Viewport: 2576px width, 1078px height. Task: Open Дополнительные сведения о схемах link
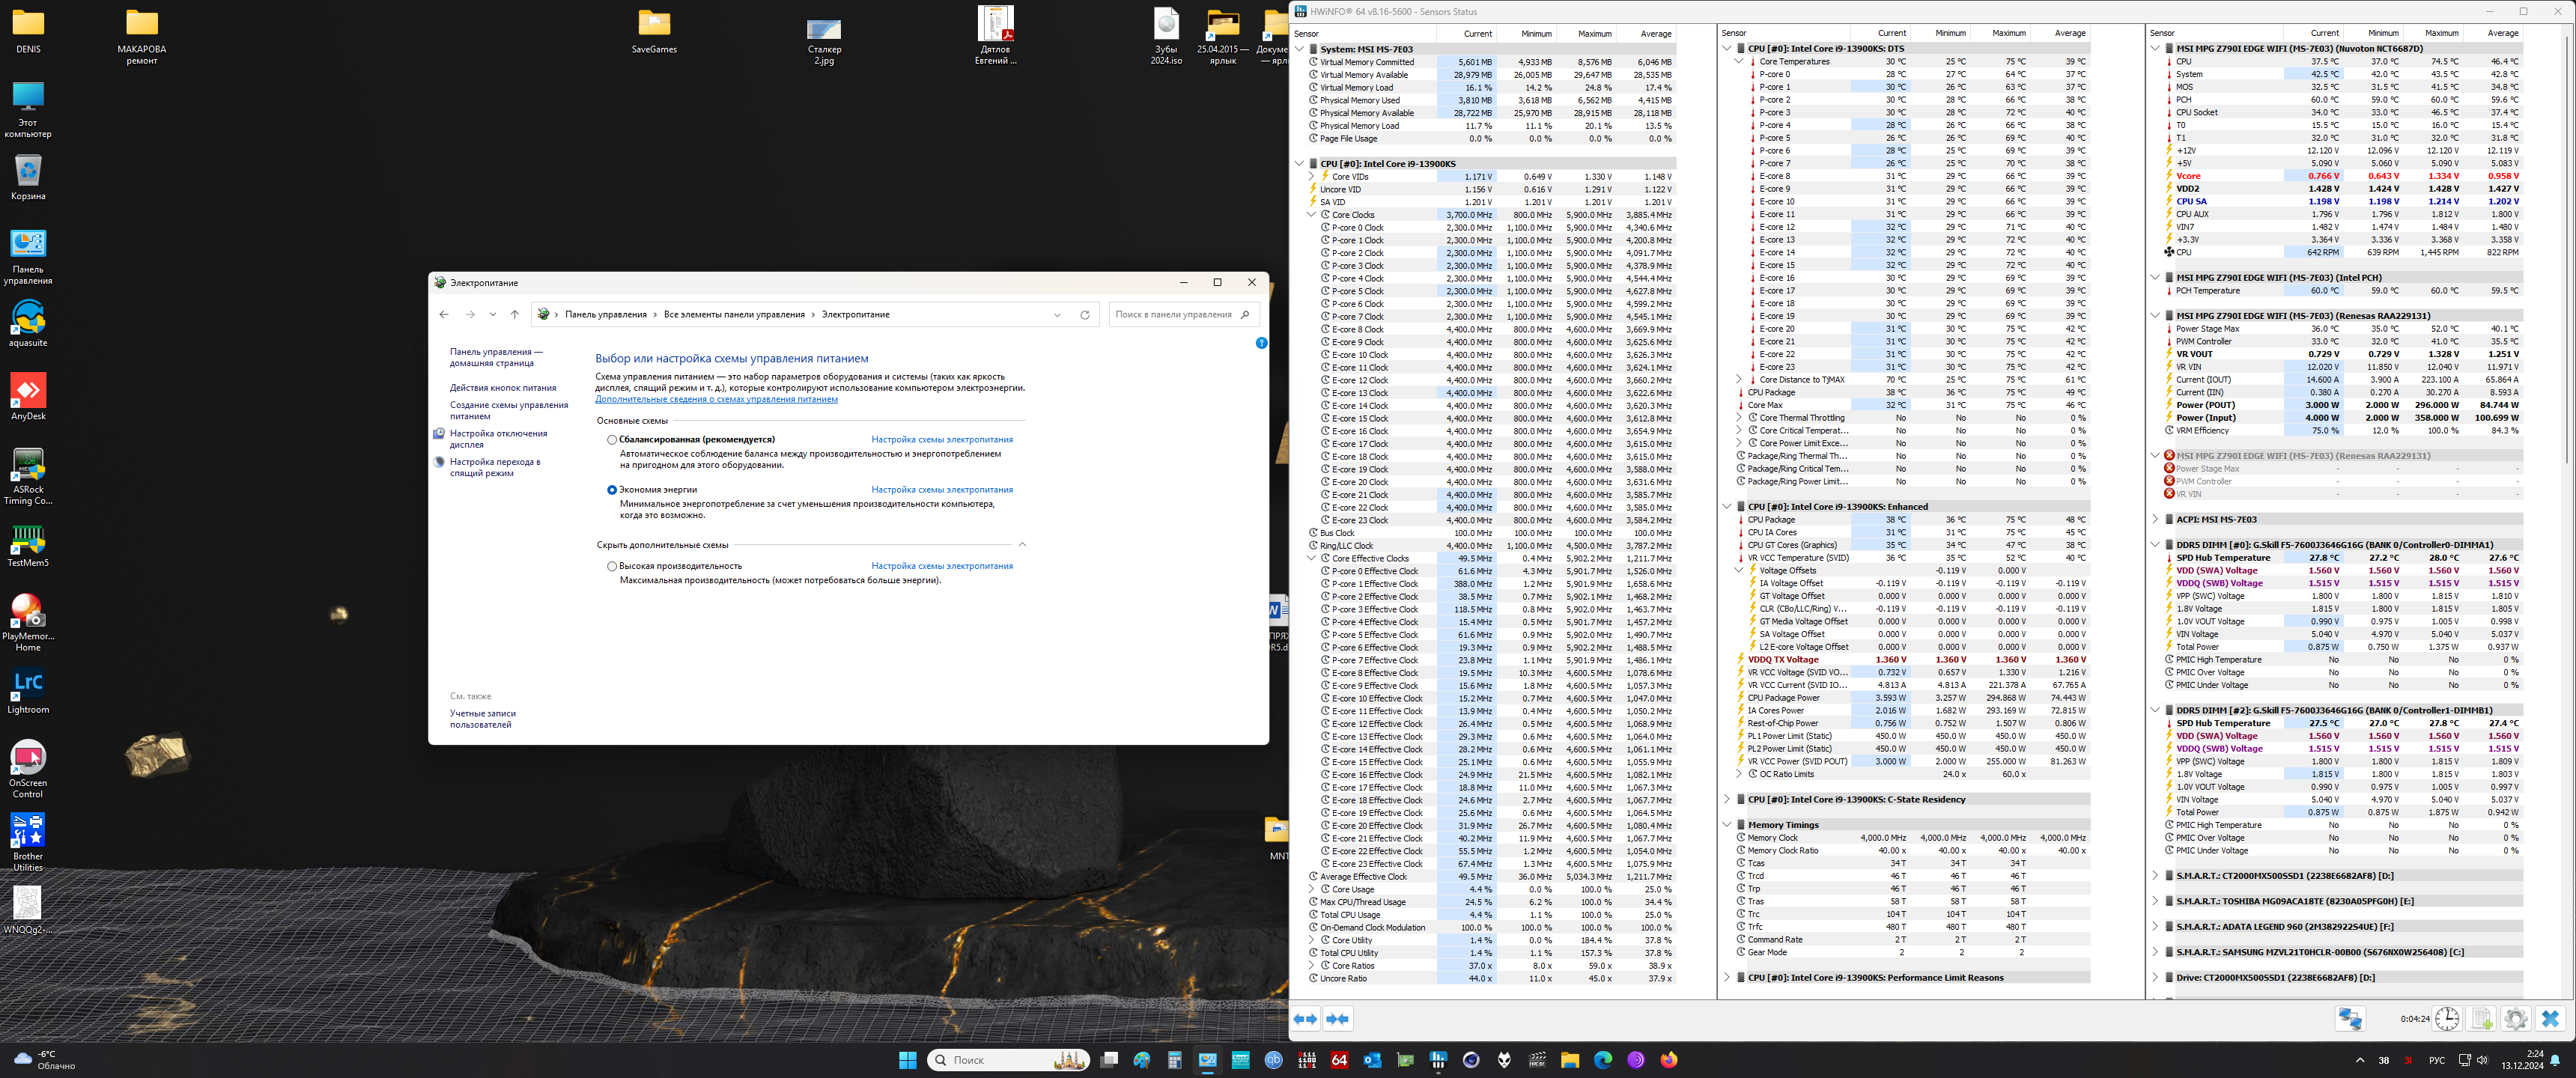coord(716,399)
